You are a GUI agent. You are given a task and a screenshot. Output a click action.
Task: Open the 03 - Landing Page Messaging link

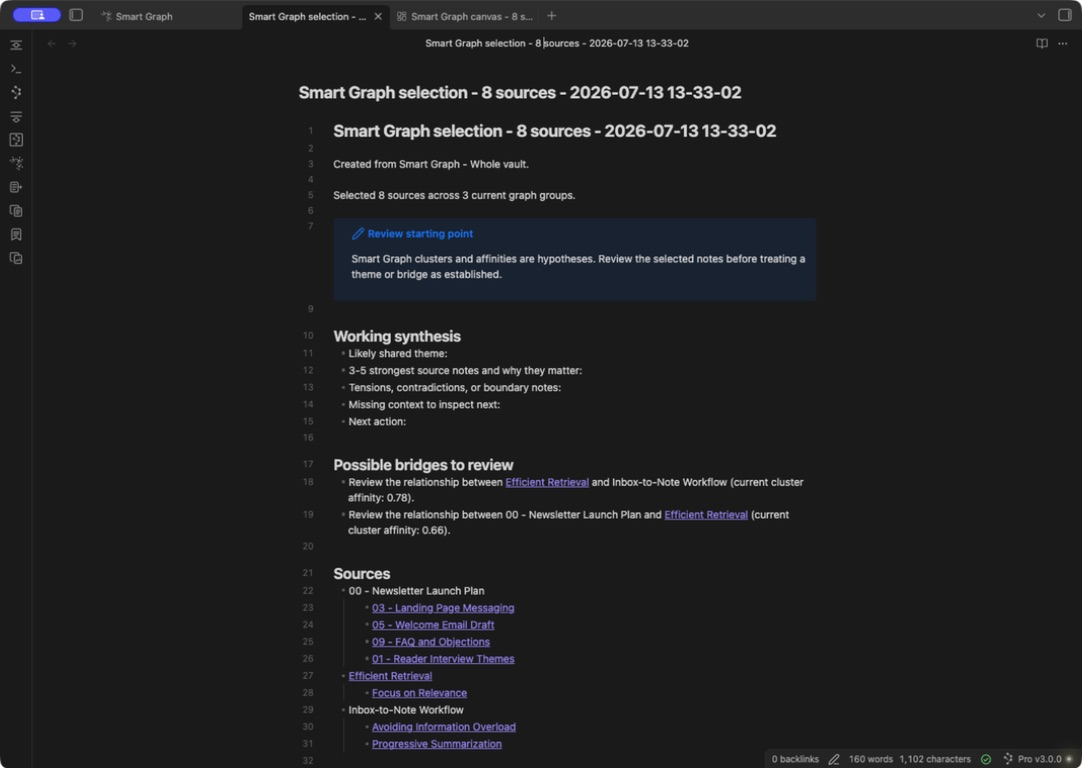(443, 608)
